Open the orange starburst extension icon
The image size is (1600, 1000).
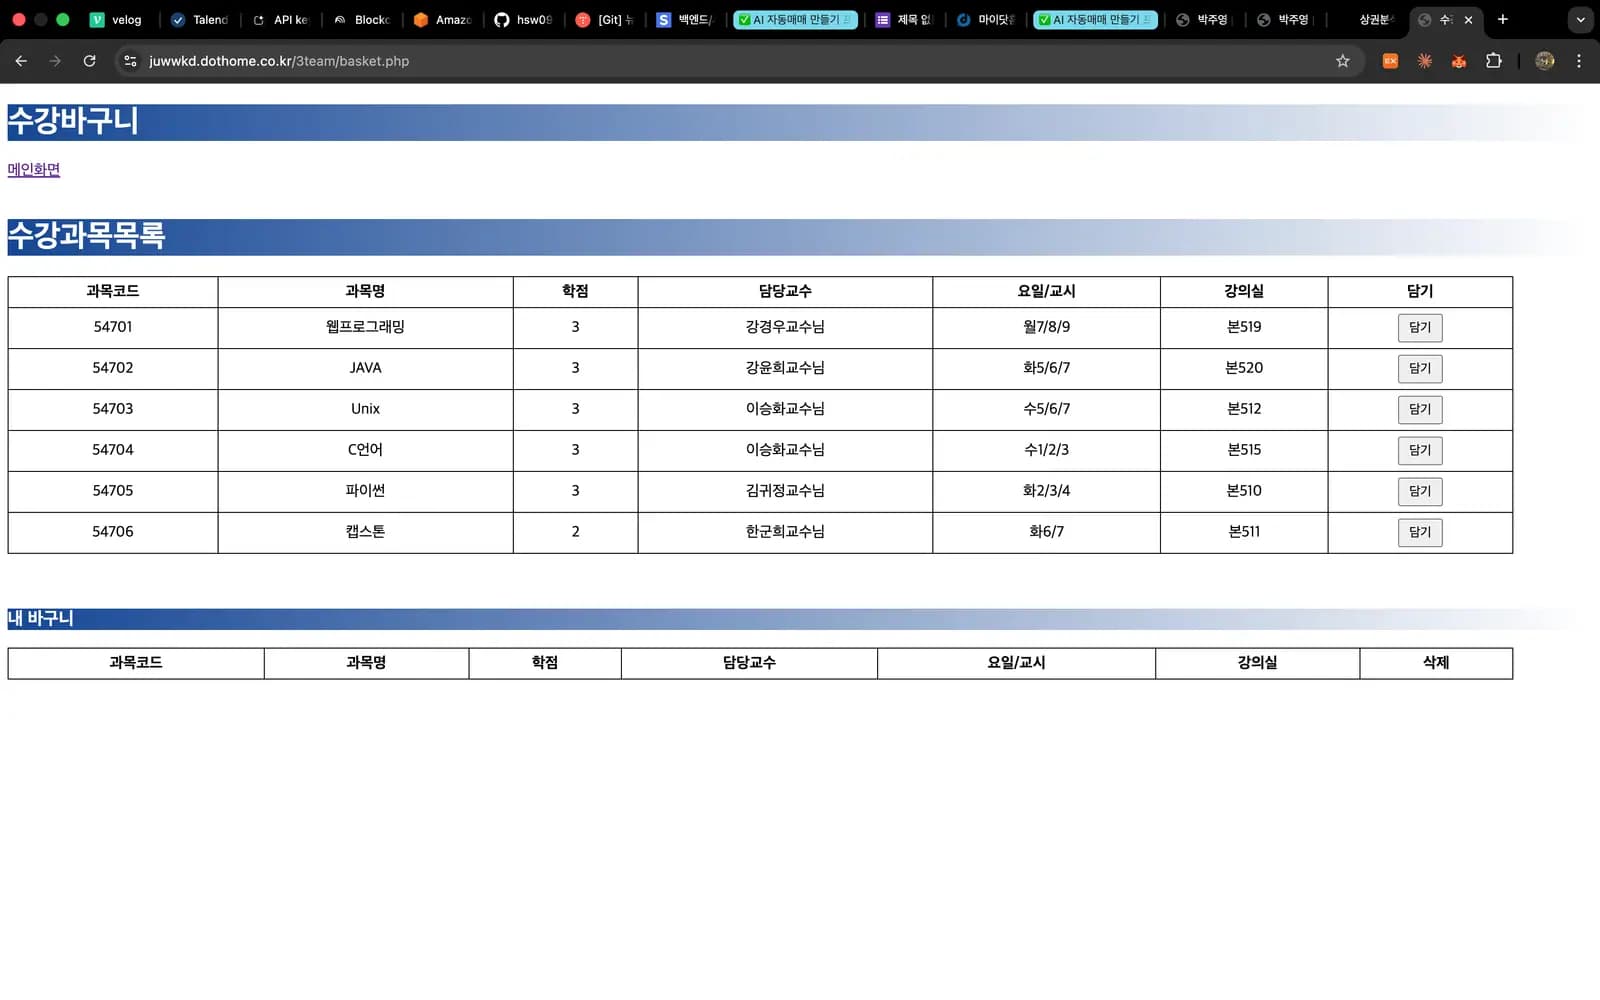point(1425,61)
